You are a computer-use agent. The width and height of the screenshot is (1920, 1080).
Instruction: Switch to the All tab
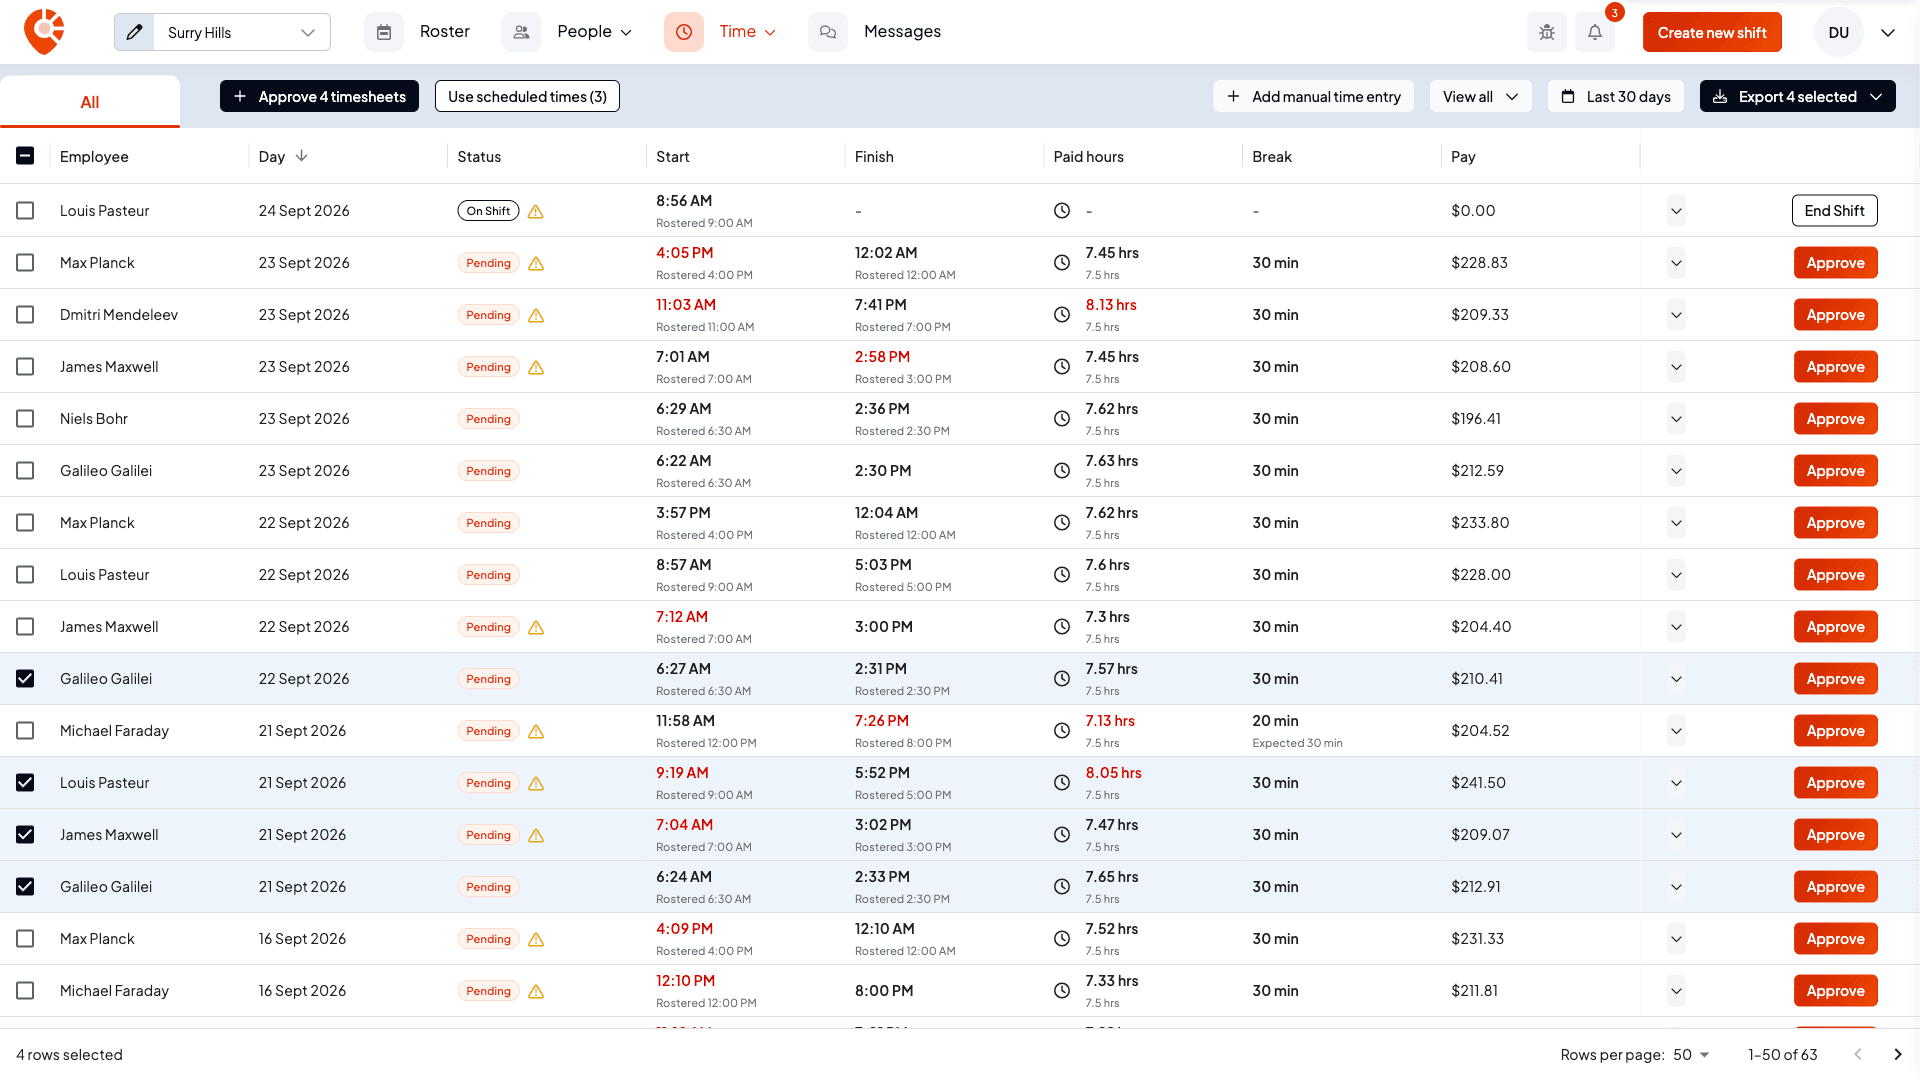(x=90, y=102)
